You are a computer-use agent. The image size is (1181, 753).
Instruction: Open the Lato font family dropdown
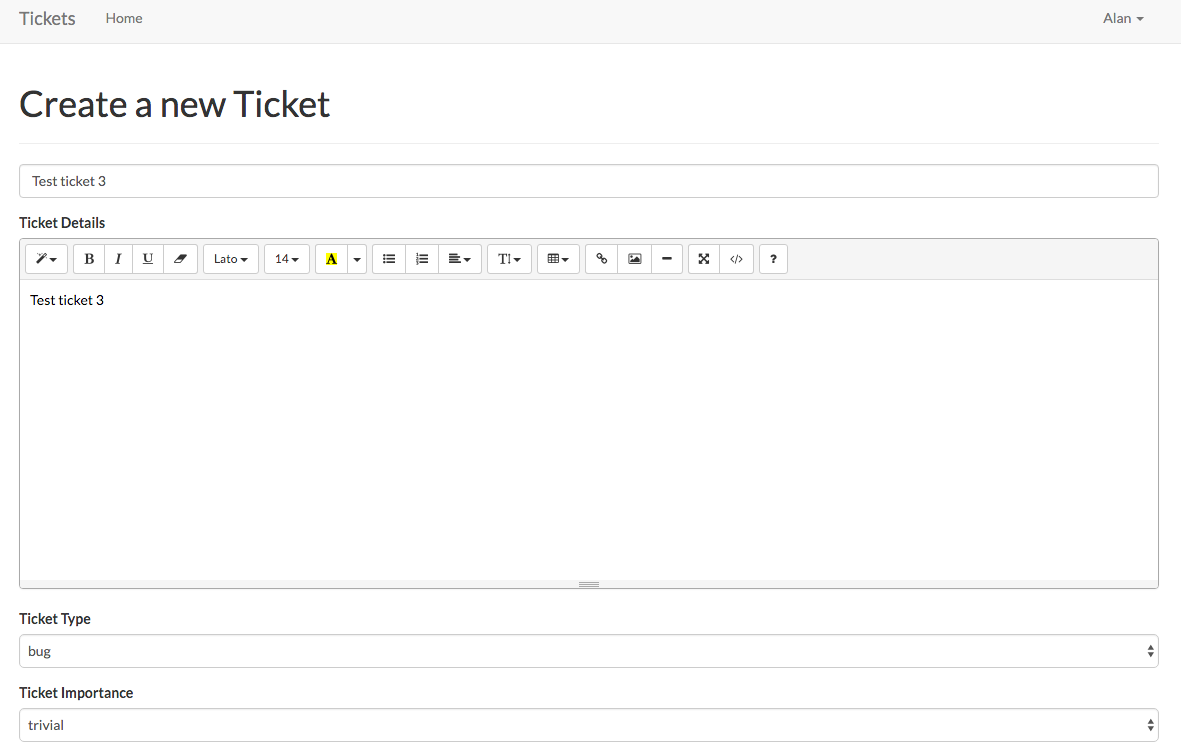(x=230, y=259)
